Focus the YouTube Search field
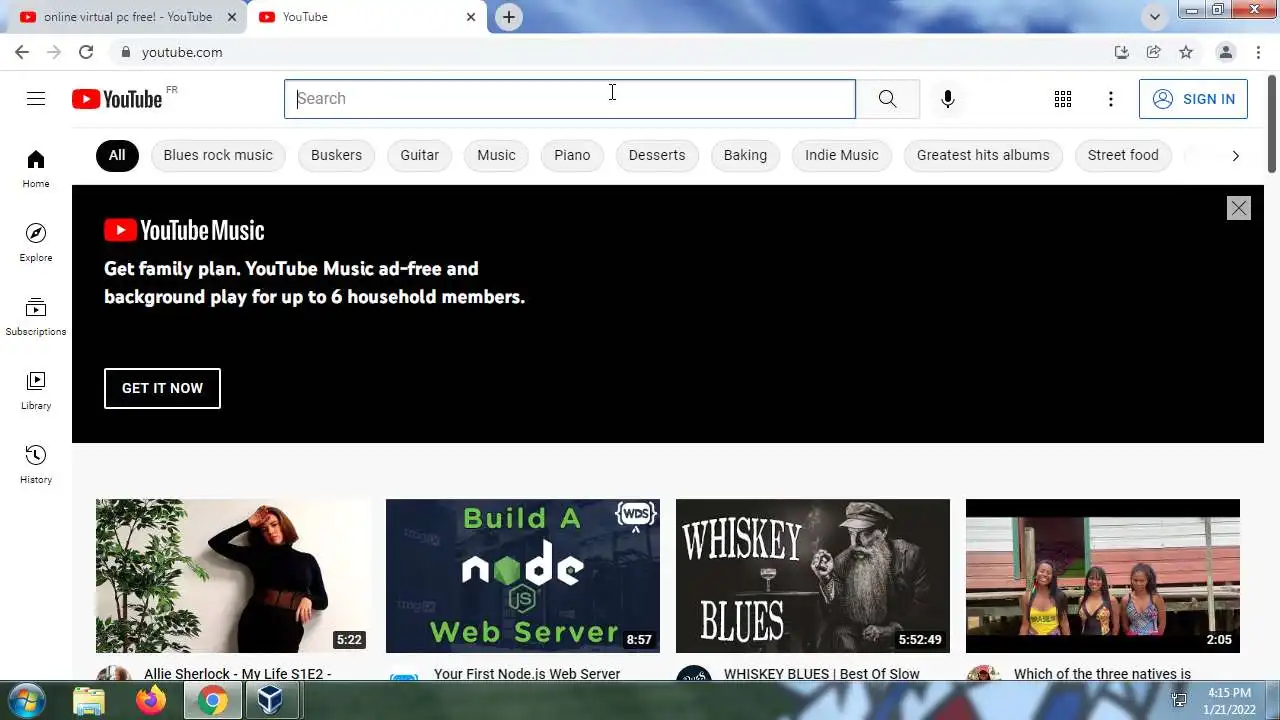 tap(570, 99)
